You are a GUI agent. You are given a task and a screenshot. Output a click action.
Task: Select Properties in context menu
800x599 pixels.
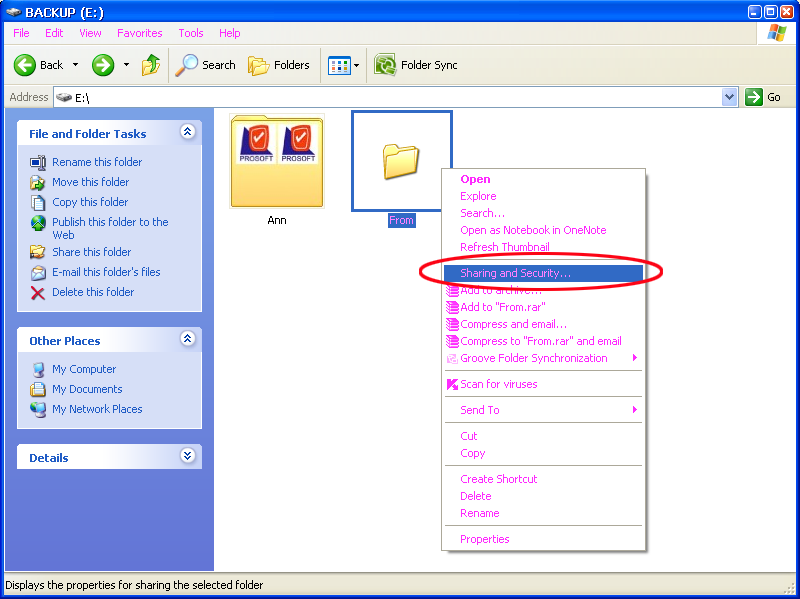tap(484, 539)
